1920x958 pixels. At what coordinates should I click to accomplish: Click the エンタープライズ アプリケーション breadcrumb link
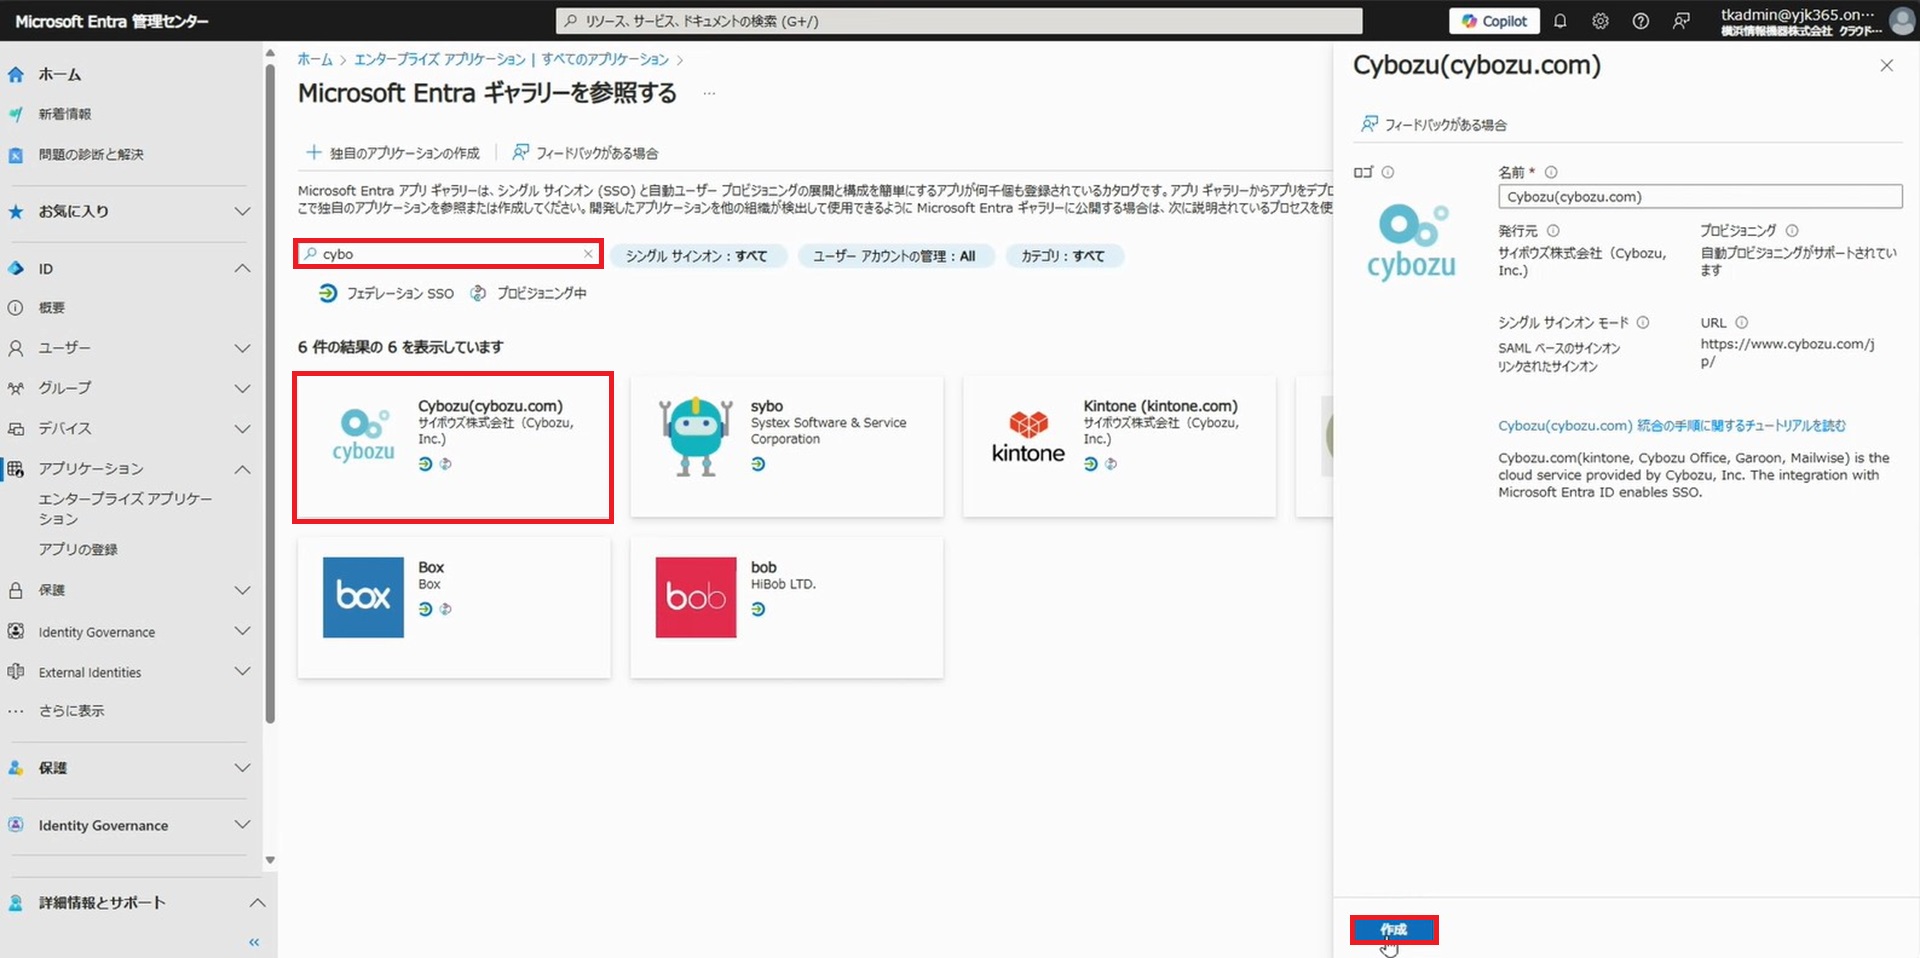(440, 60)
